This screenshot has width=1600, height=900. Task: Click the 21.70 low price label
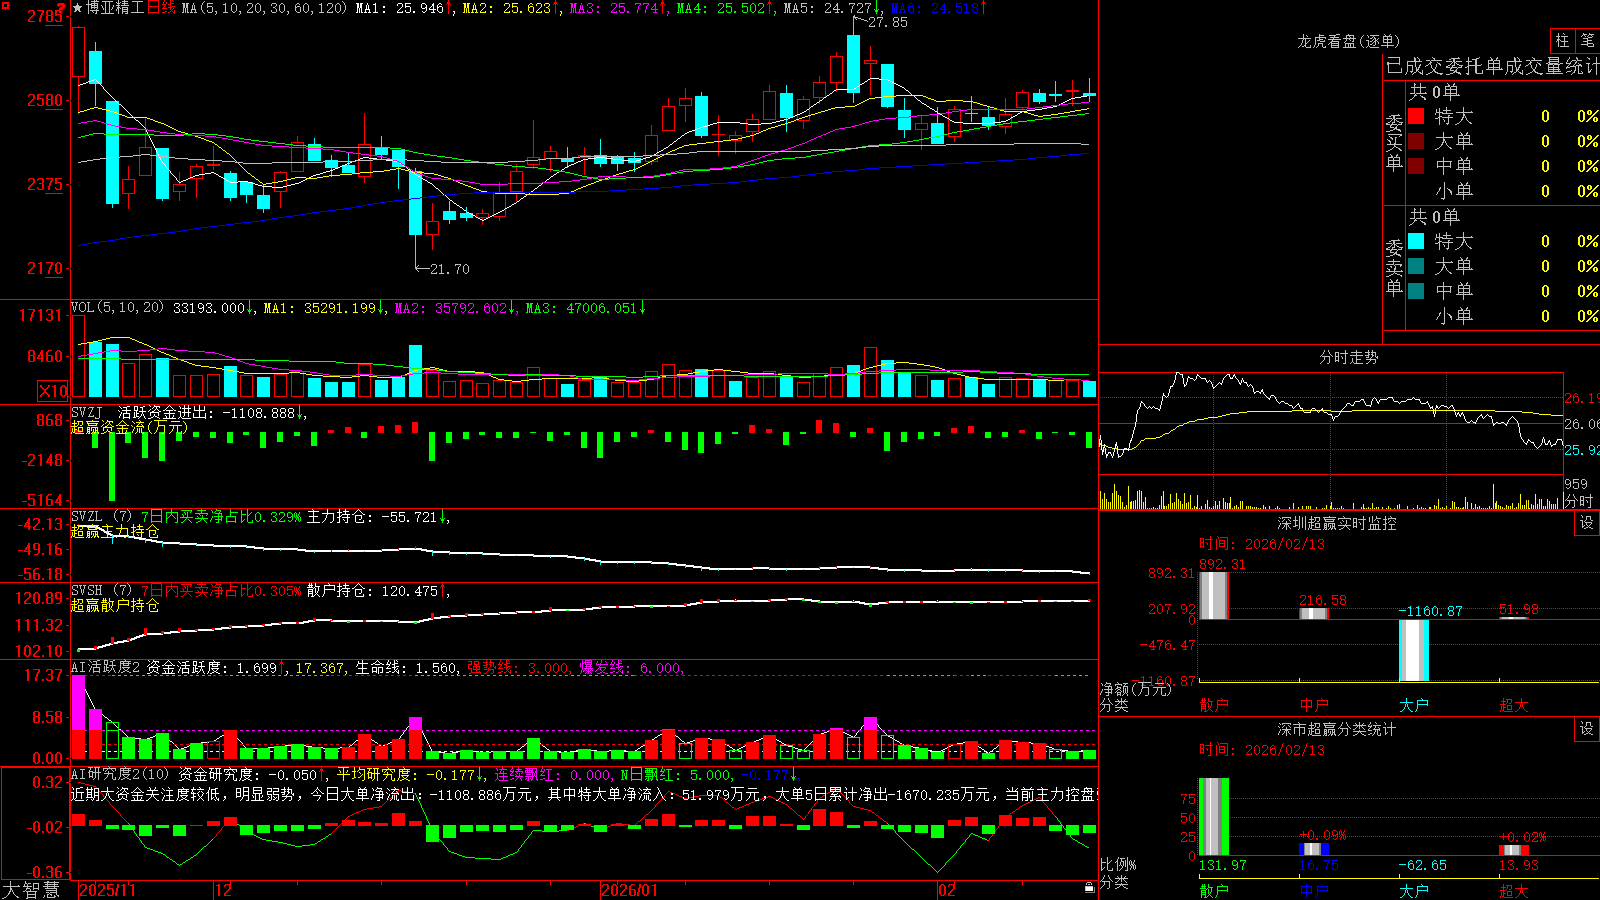pos(449,269)
